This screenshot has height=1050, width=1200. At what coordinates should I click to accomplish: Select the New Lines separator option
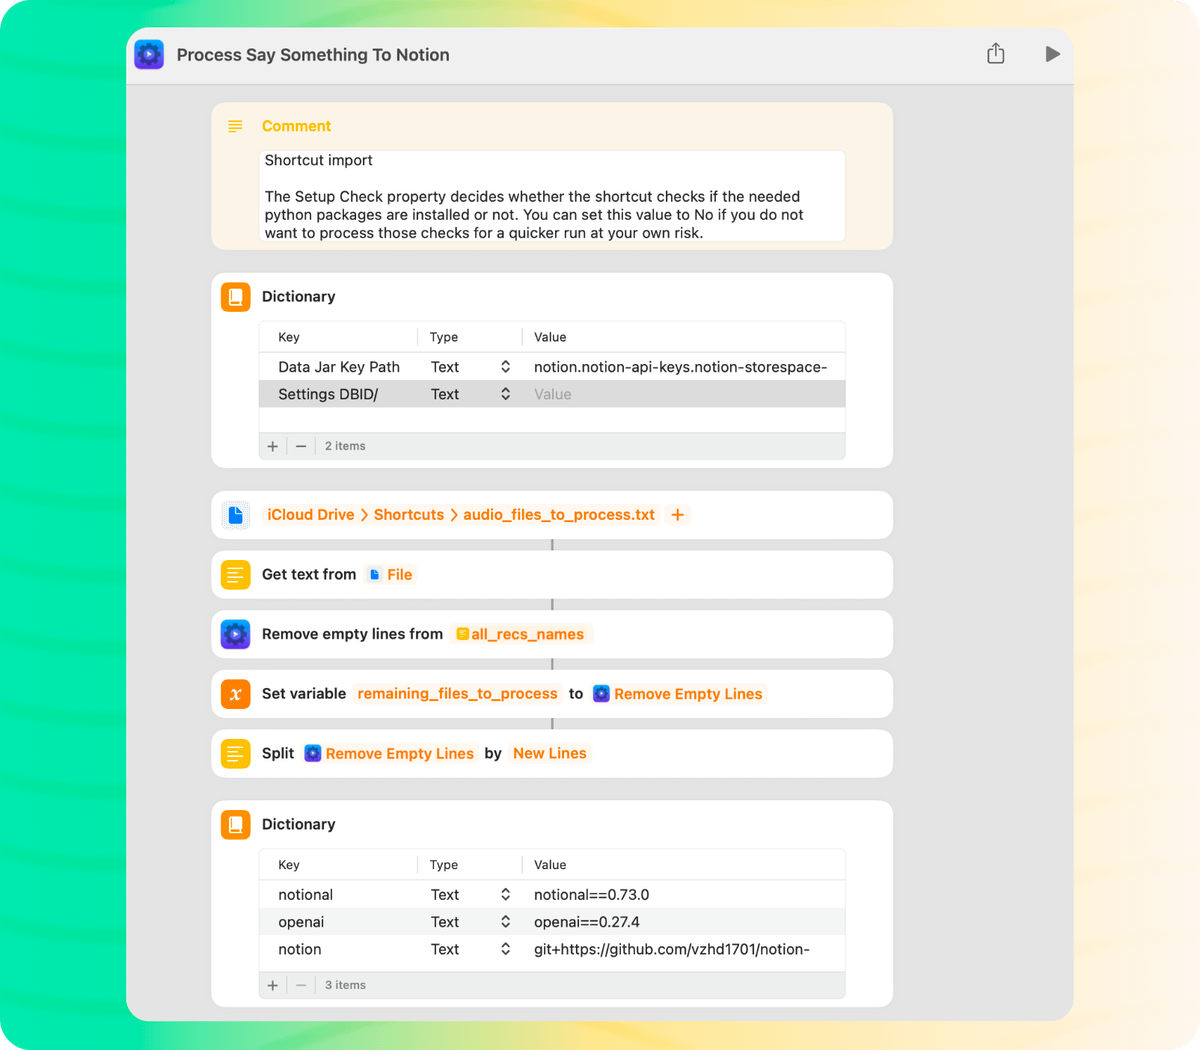[549, 753]
